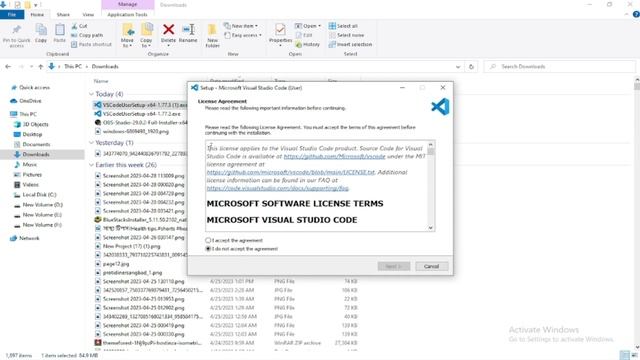
Task: Open the code.visualstudio.com FAQ link
Action: tap(278, 188)
